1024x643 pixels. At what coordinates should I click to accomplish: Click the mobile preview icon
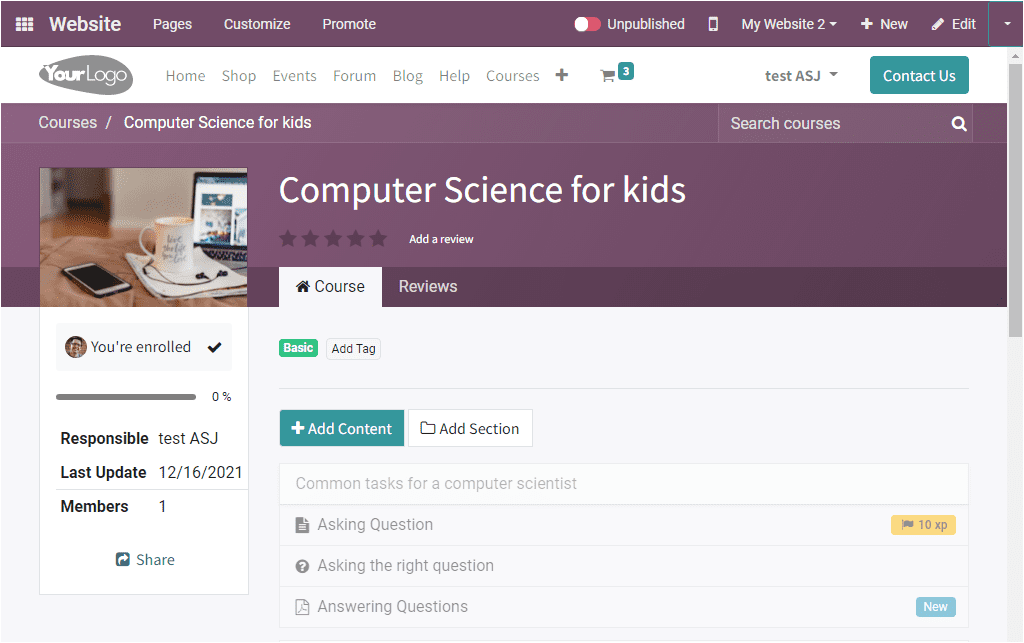point(713,23)
